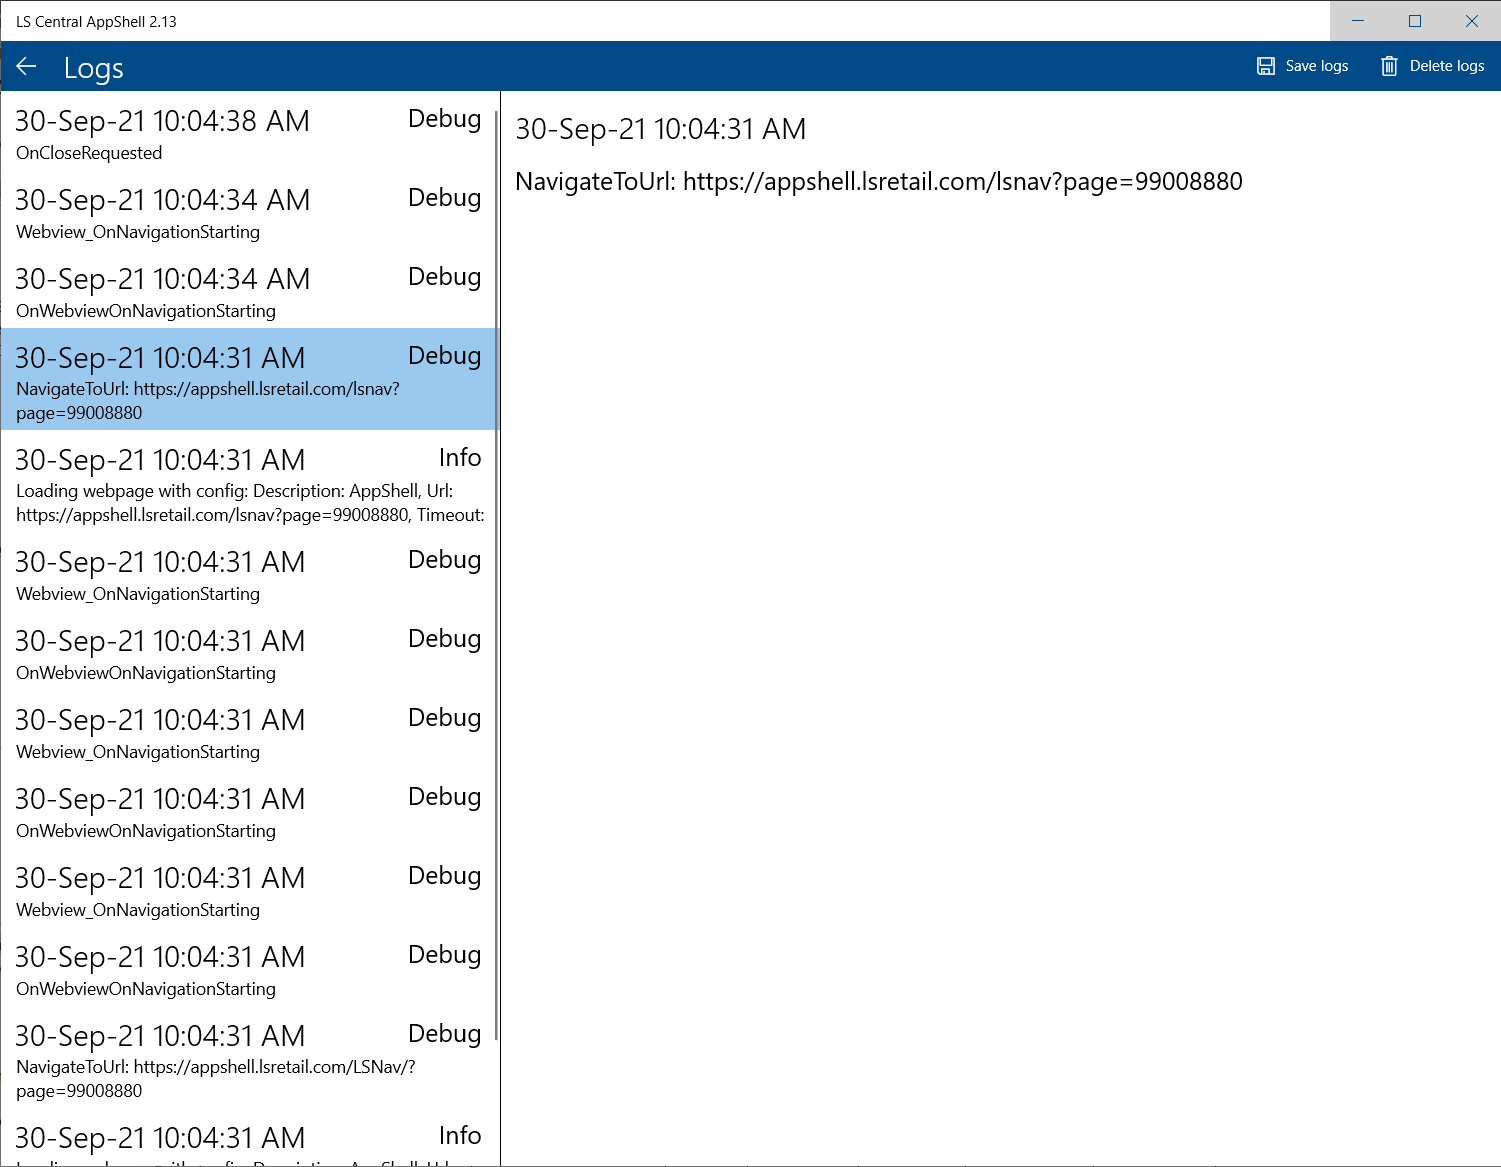
Task: Select the 10:04:38 AM log timestamp
Action: [162, 121]
